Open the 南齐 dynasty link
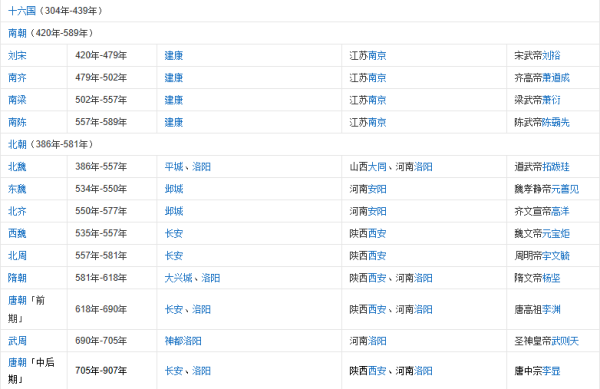Screen dimensions: 600x389 tap(17, 78)
